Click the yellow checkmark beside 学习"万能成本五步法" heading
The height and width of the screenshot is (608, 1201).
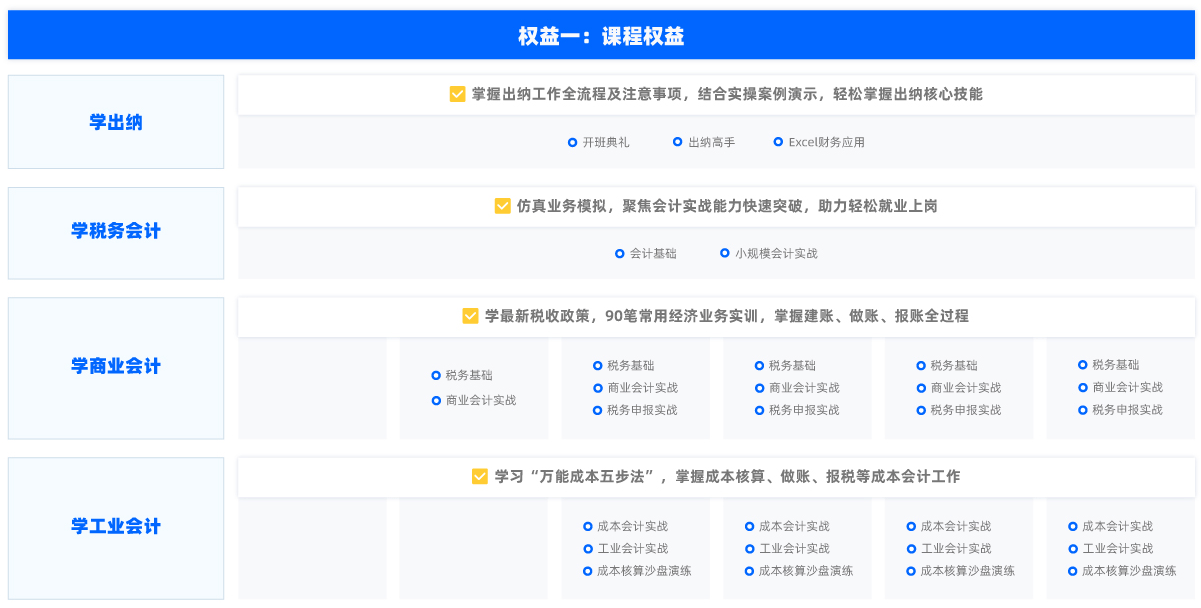tap(480, 477)
